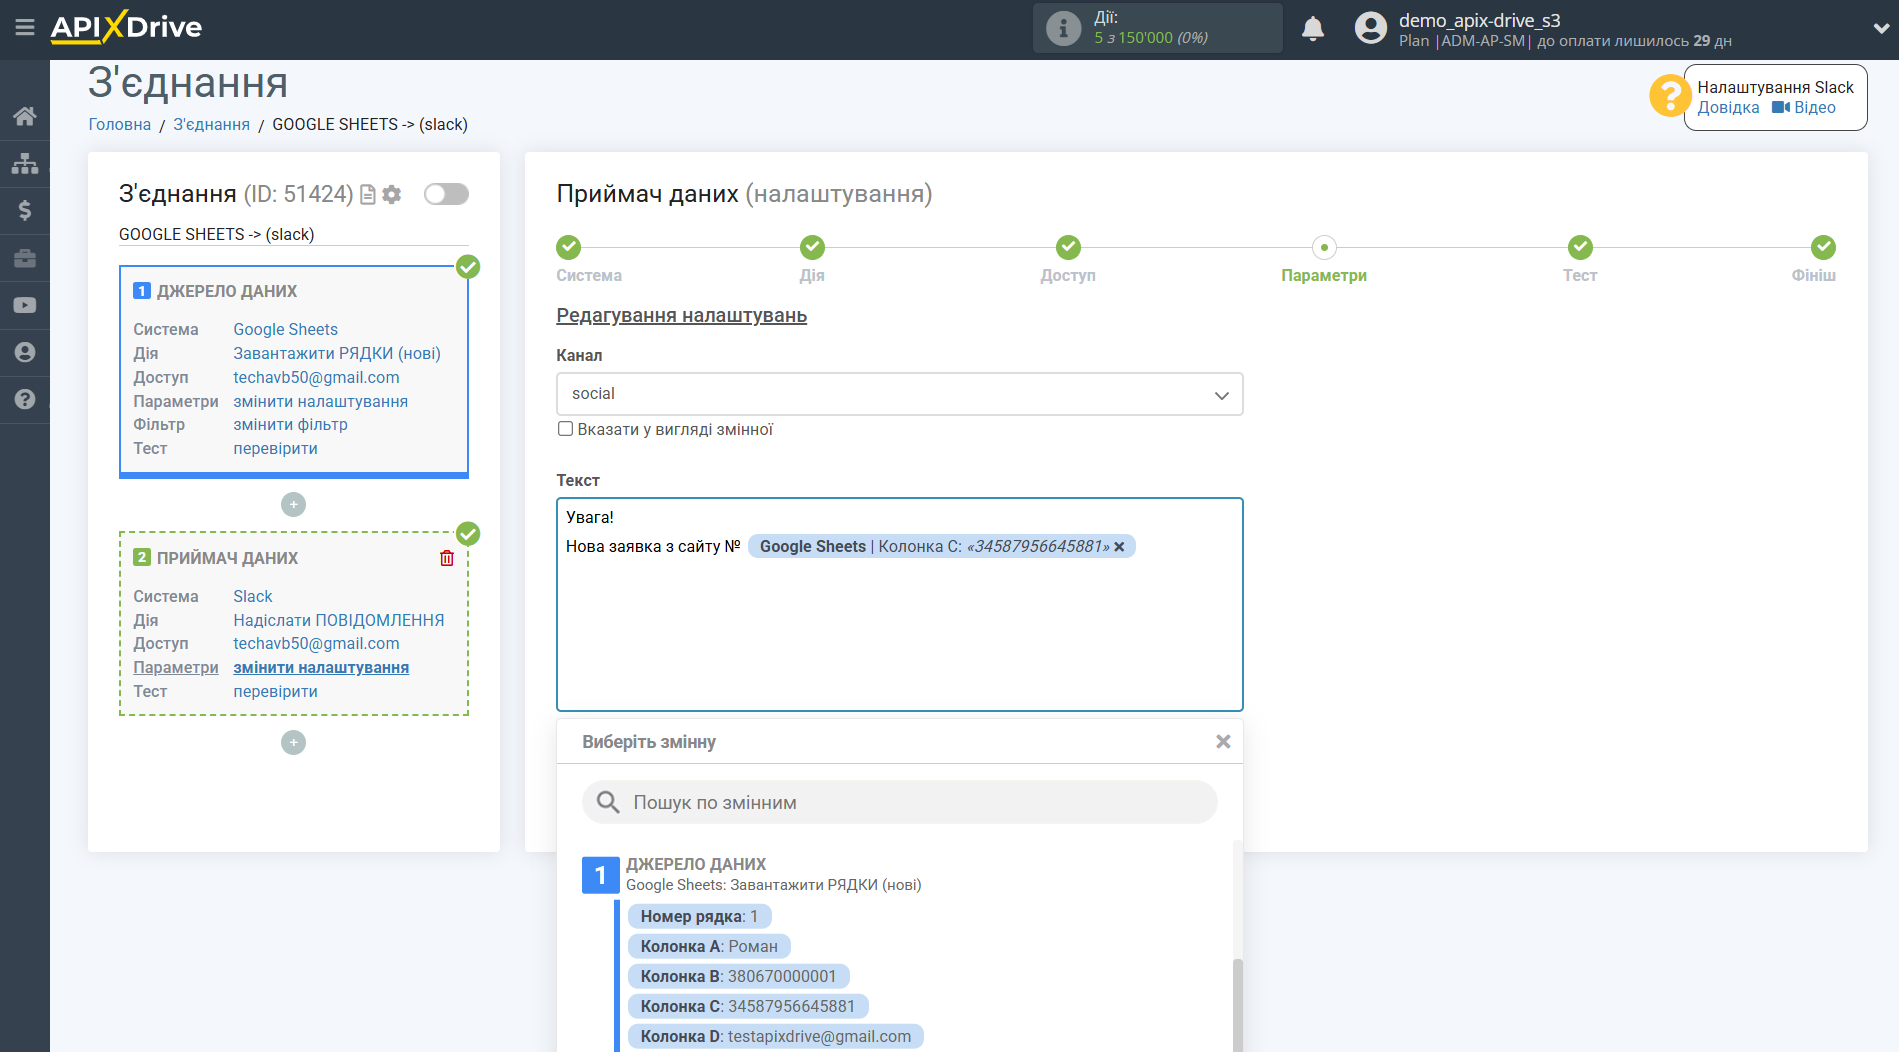Open the user profile sidebar icon
This screenshot has width=1899, height=1052.
25,352
